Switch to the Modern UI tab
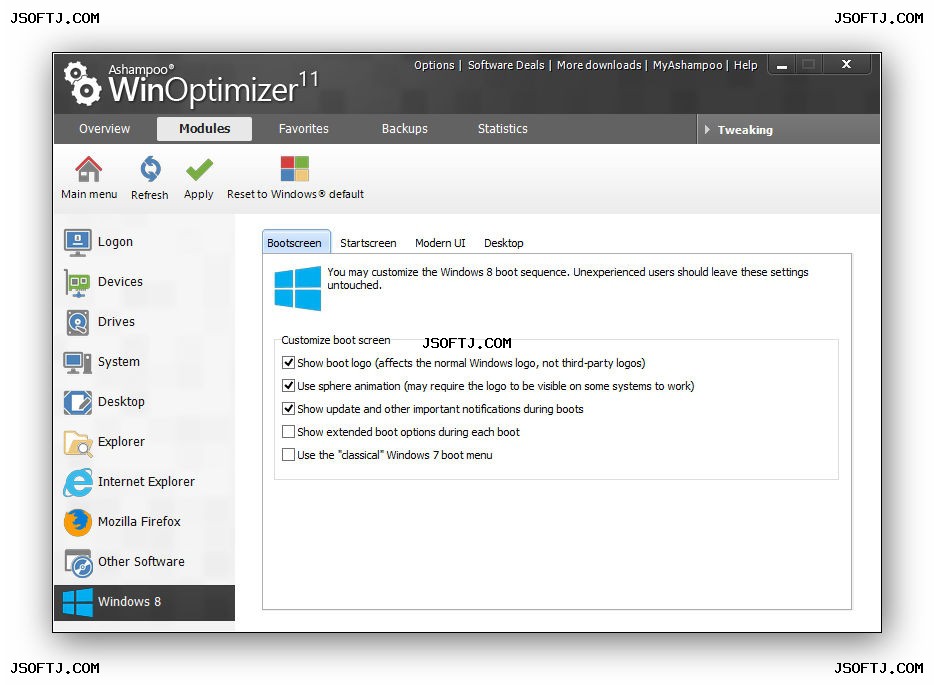The image size is (934, 685). [x=440, y=243]
